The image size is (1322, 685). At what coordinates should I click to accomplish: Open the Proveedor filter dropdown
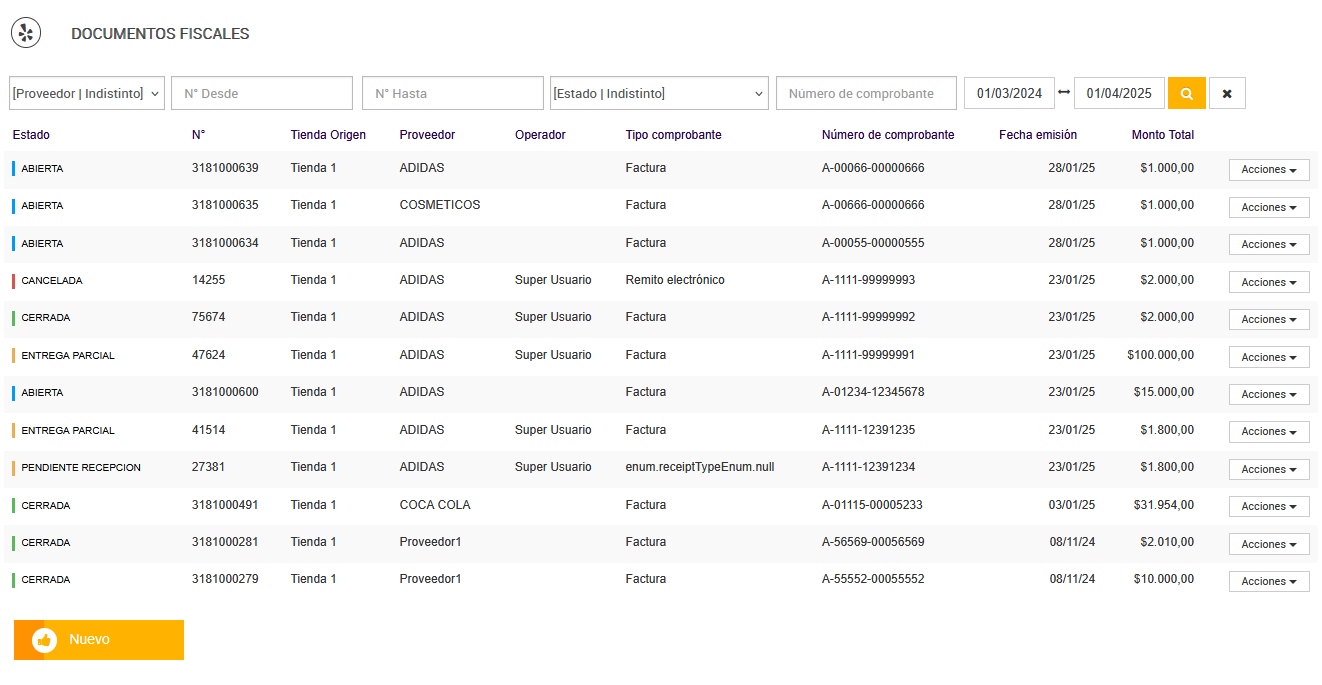coord(87,93)
